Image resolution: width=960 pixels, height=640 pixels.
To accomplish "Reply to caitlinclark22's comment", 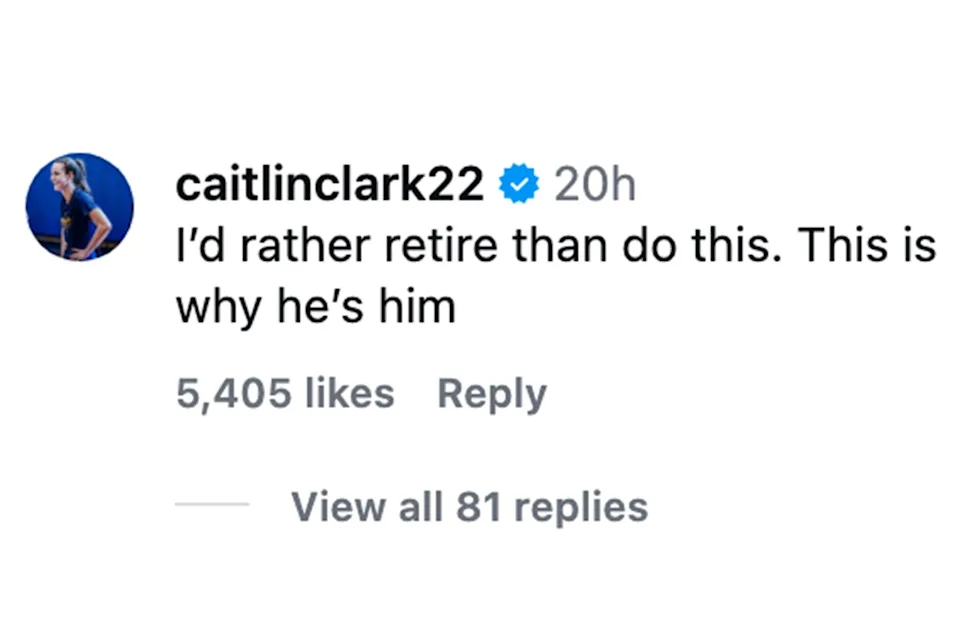I will 492,394.
